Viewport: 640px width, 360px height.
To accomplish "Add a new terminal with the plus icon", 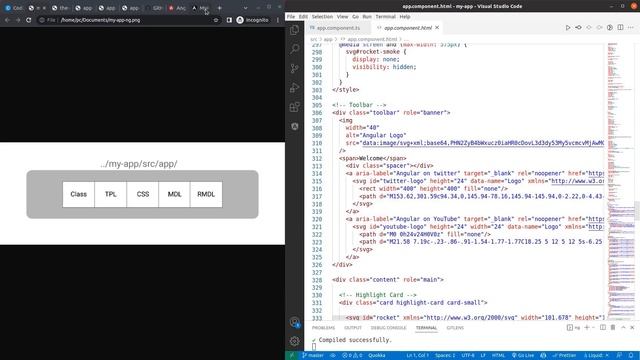I will pyautogui.click(x=587, y=327).
